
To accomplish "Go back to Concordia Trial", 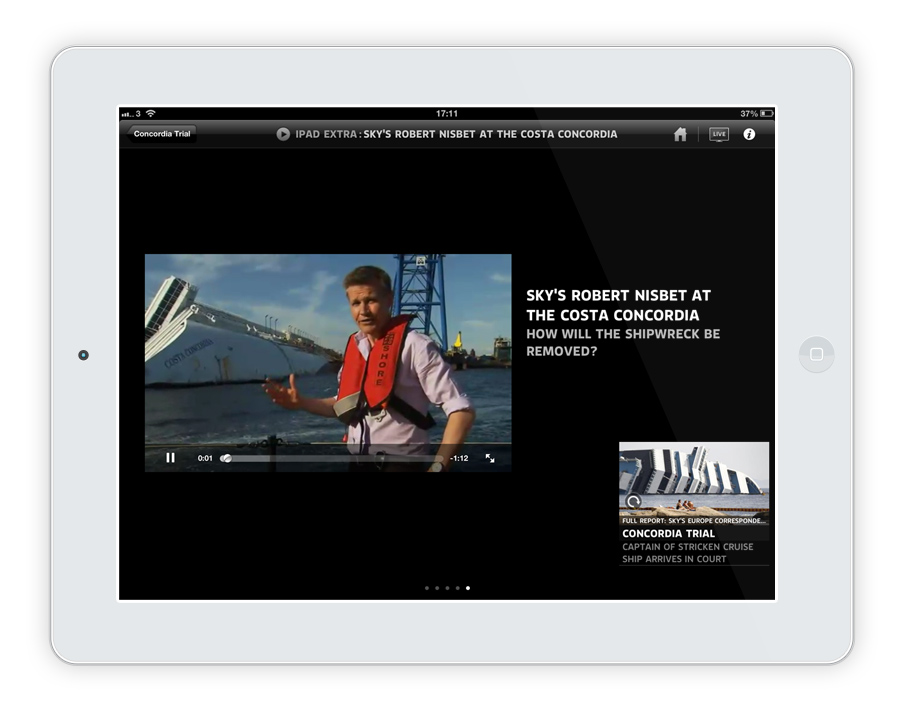I will click(161, 134).
